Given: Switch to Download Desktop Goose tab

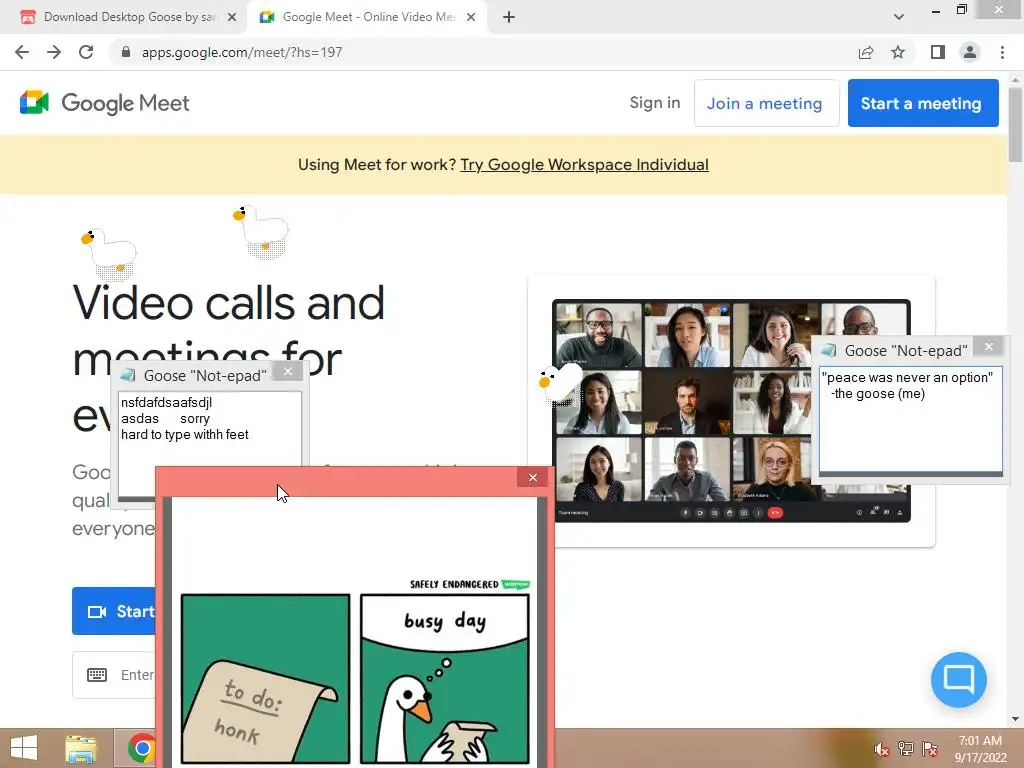Looking at the screenshot, I should click(x=128, y=17).
